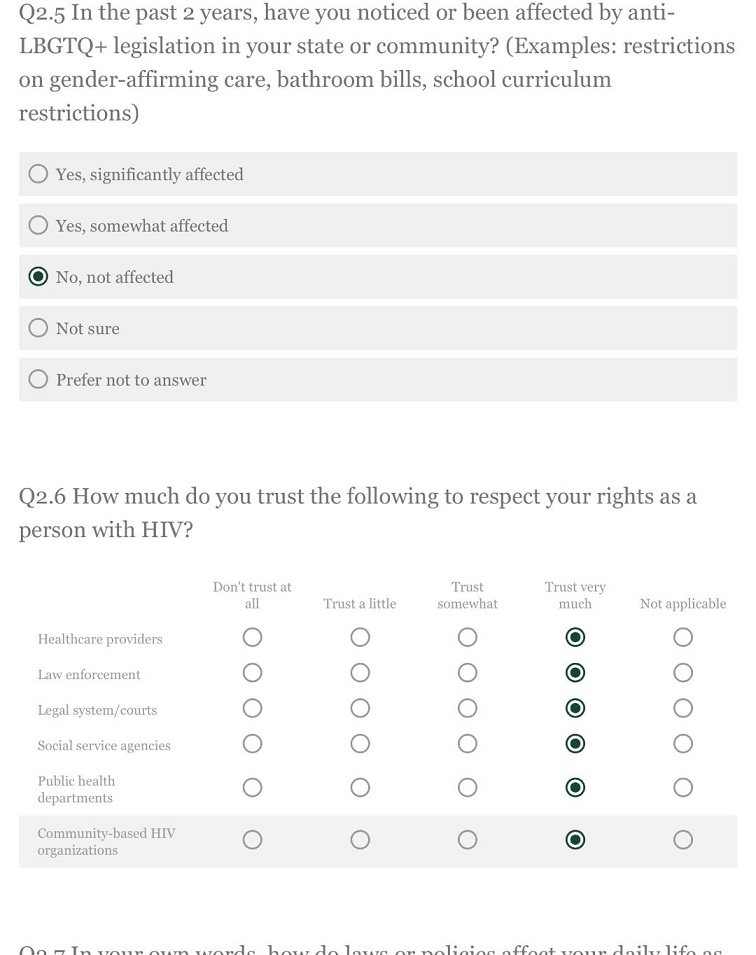Mark Community-based HIV organizations as "Not applicable"
This screenshot has width=756, height=955.
(683, 839)
